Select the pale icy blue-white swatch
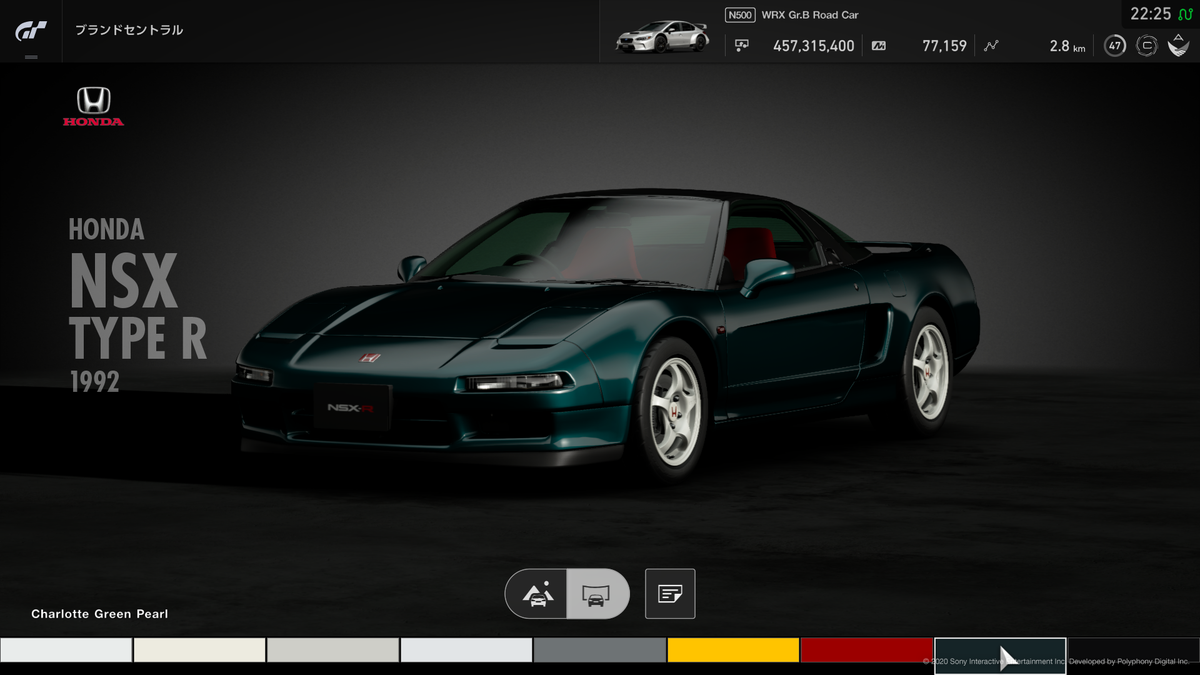 (466, 650)
